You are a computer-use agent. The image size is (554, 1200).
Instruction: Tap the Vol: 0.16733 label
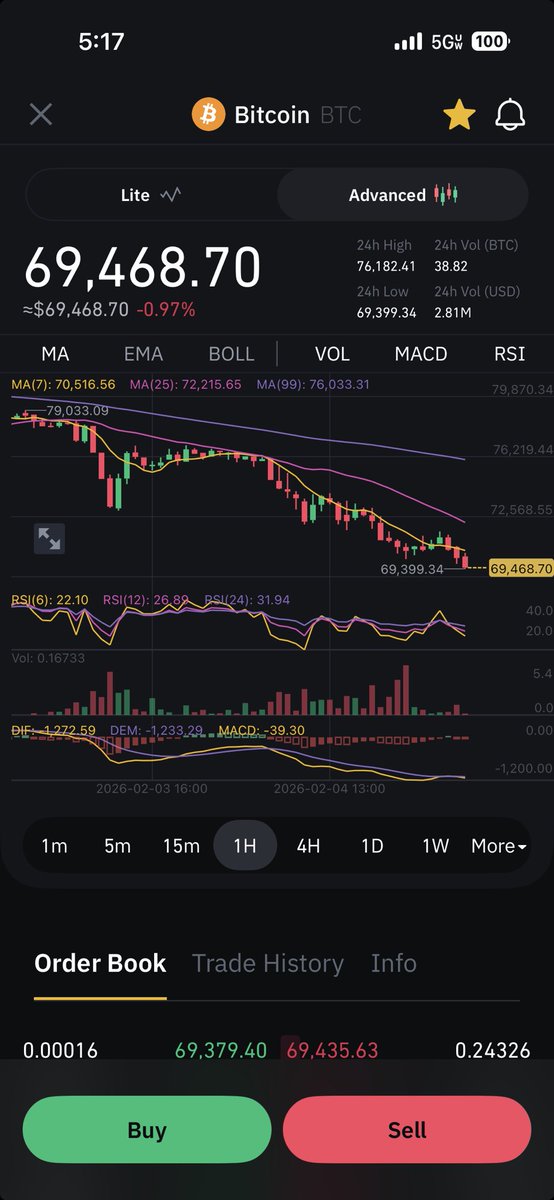48,658
